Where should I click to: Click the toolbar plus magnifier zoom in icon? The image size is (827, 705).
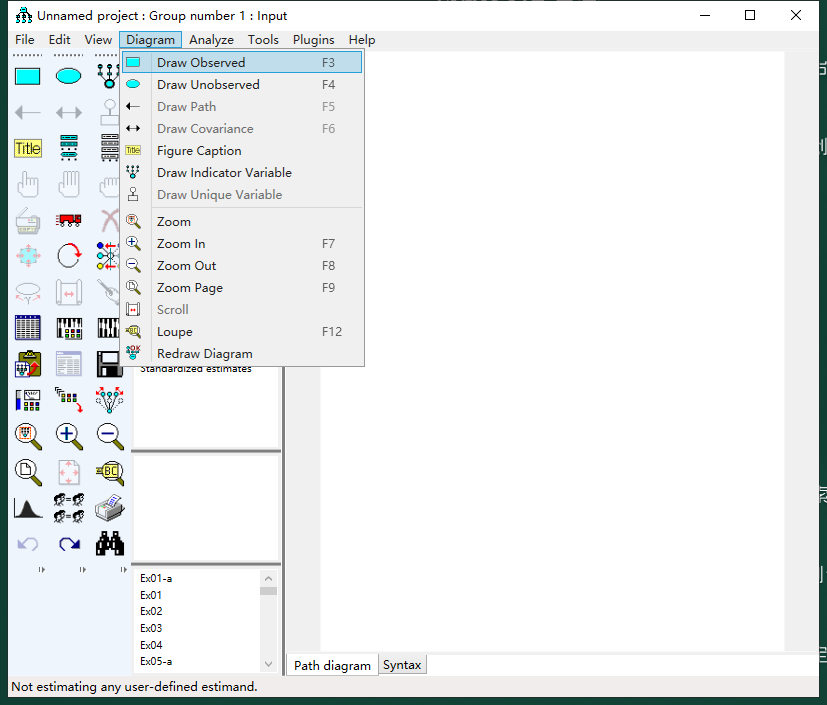69,436
